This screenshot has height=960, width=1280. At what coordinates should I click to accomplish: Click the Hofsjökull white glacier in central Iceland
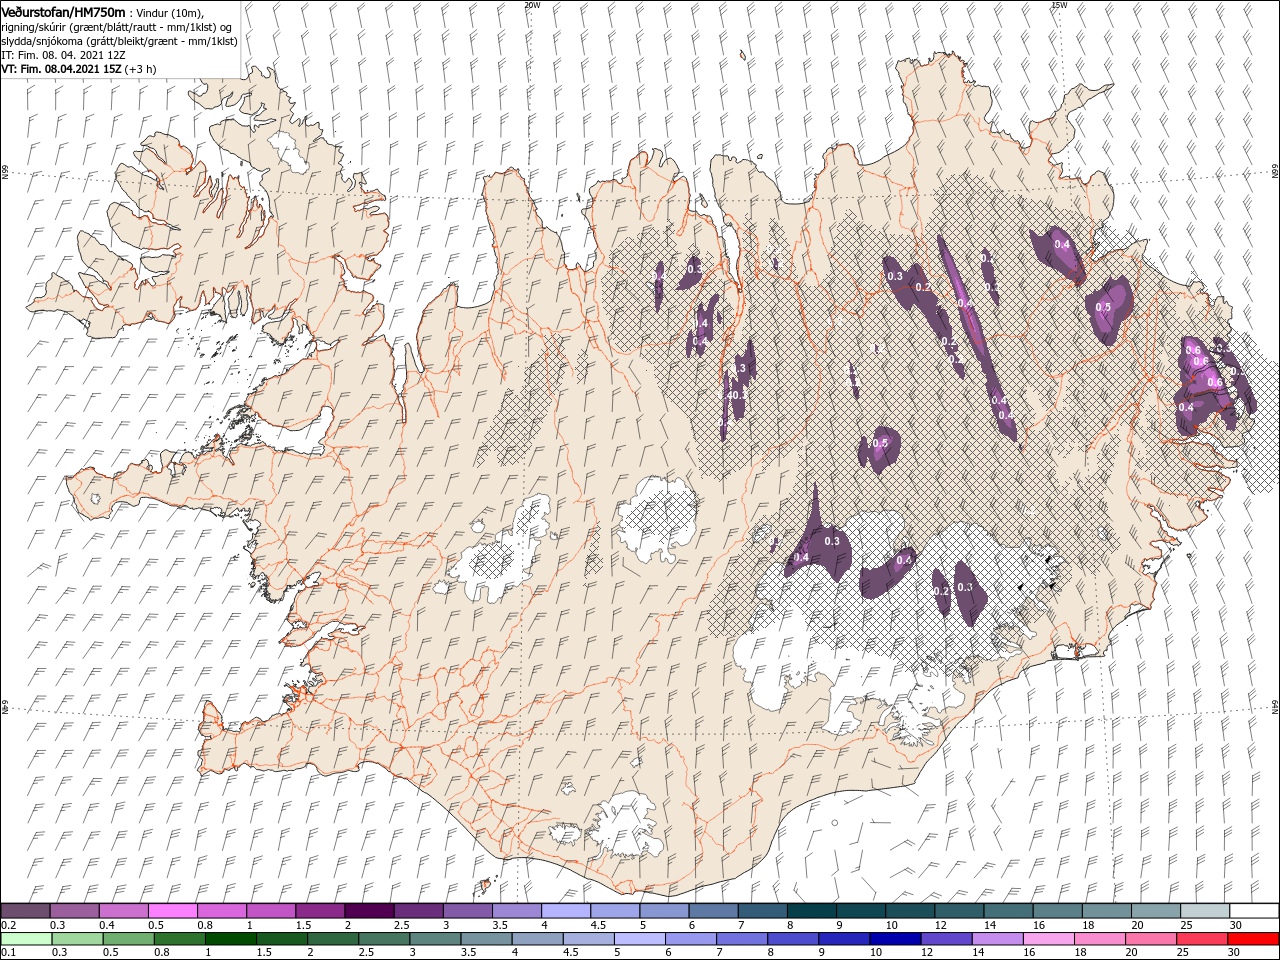click(657, 519)
